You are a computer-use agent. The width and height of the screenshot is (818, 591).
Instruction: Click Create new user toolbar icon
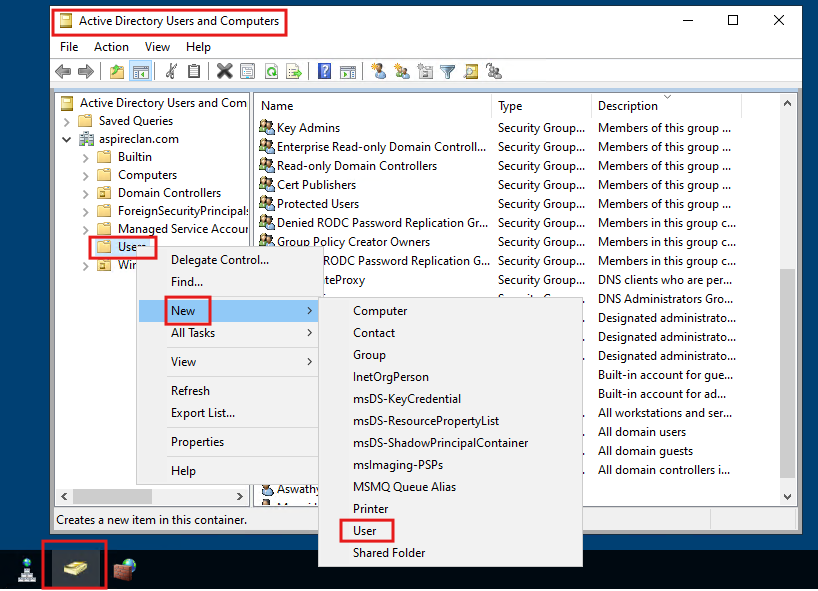[379, 71]
